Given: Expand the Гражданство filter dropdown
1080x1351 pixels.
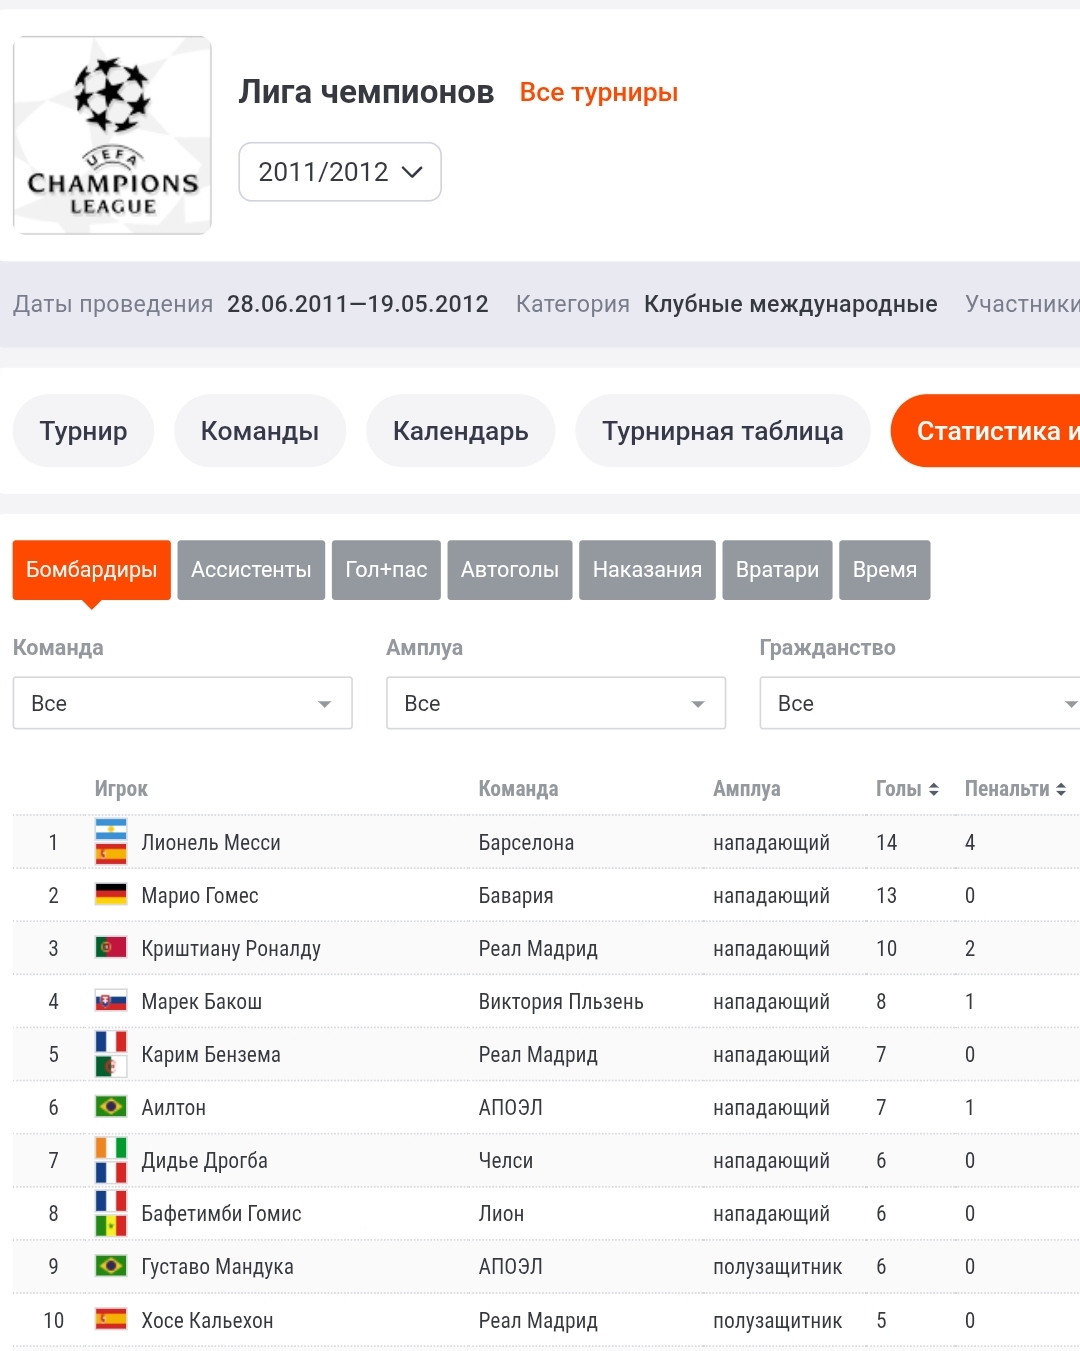Looking at the screenshot, I should coord(920,703).
